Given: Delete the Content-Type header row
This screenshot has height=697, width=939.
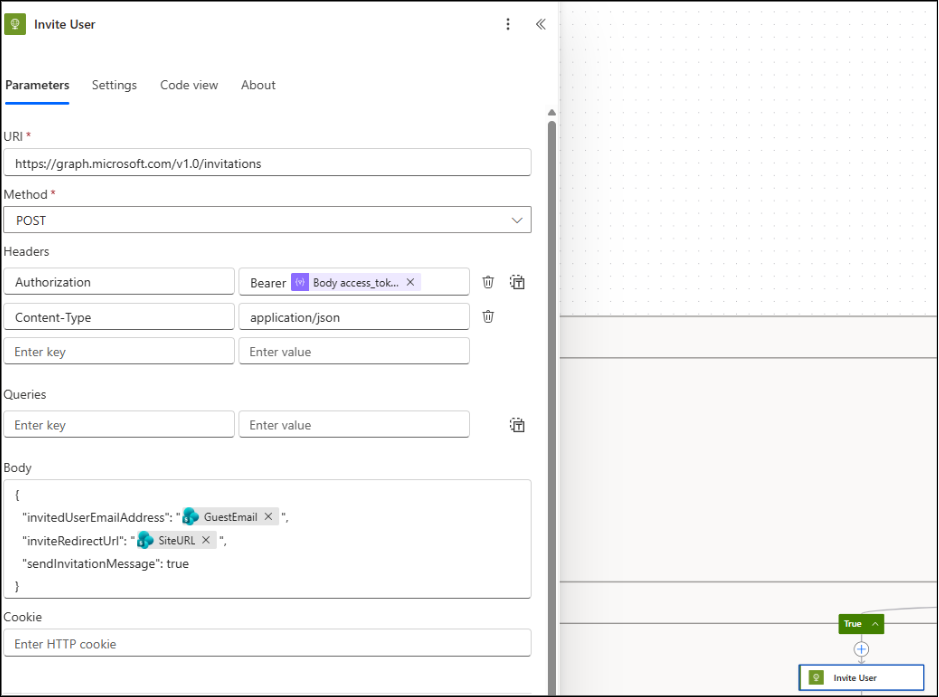Looking at the screenshot, I should click(x=488, y=316).
